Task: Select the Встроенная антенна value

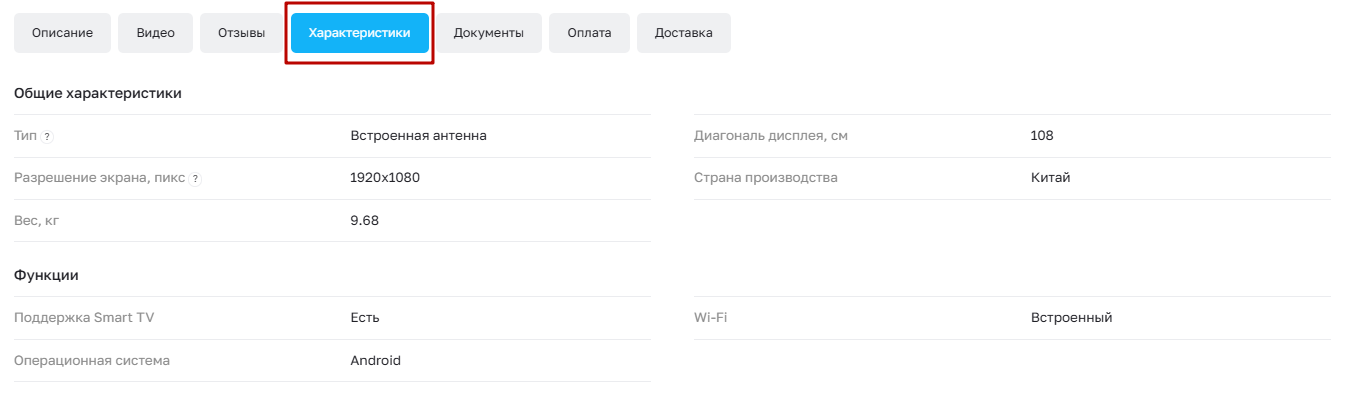Action: [418, 135]
